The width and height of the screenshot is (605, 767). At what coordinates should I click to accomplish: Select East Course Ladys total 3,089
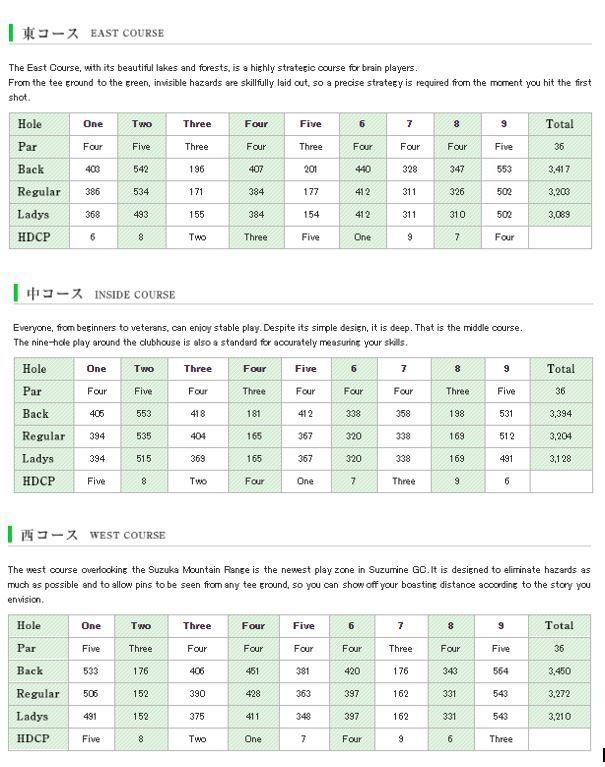pyautogui.click(x=559, y=215)
